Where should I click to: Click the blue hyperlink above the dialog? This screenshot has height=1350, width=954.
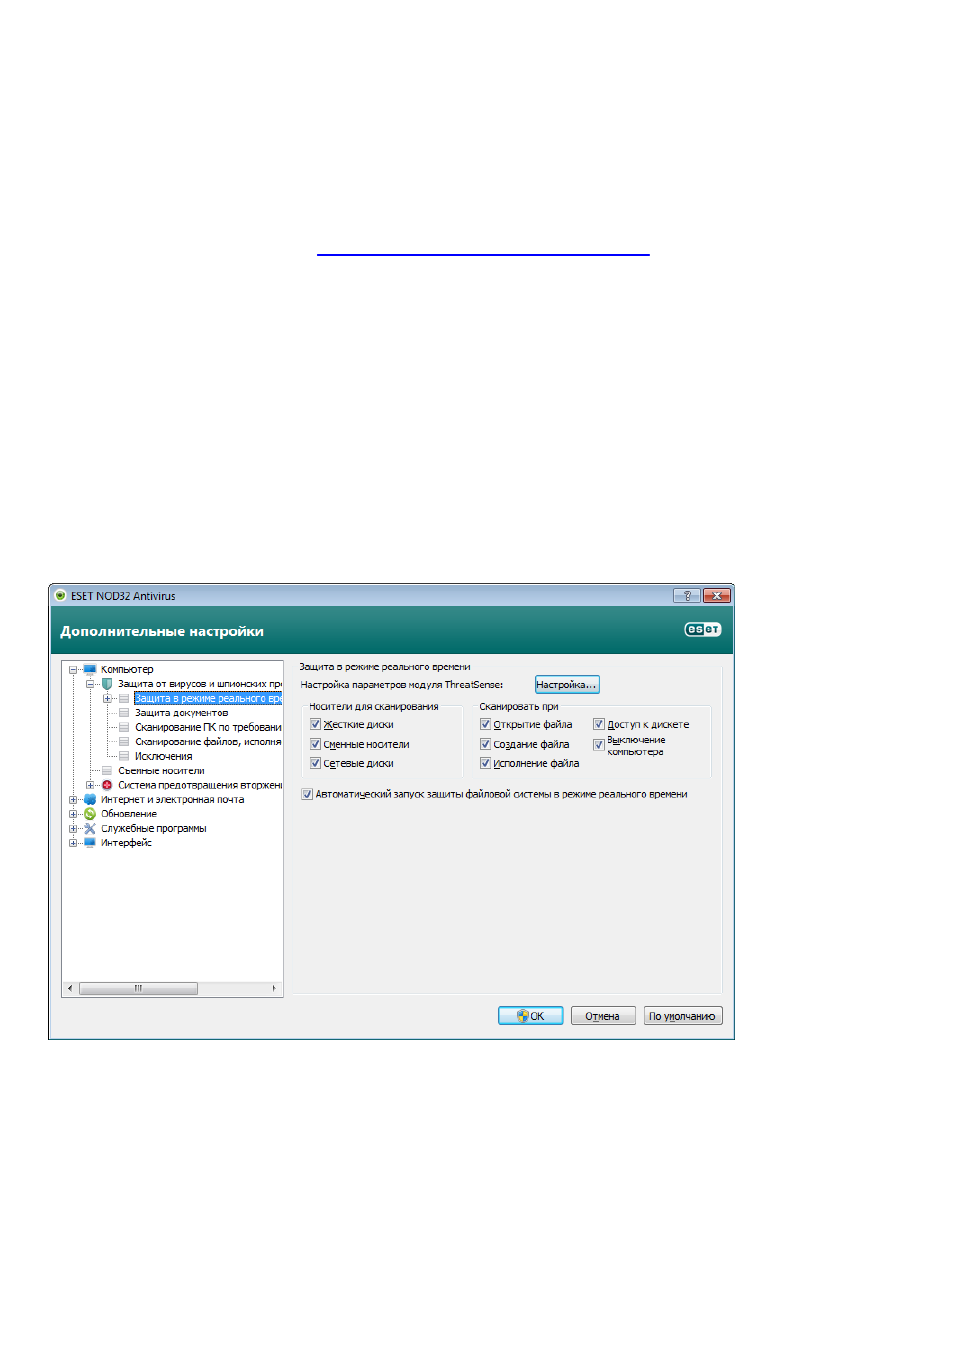coord(483,252)
